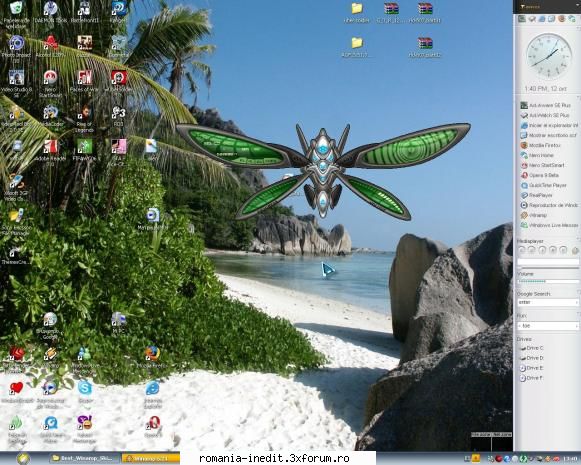581x465 pixels.
Task: Launch the Mozilla Firefox desktop shortcut
Action: point(153,354)
